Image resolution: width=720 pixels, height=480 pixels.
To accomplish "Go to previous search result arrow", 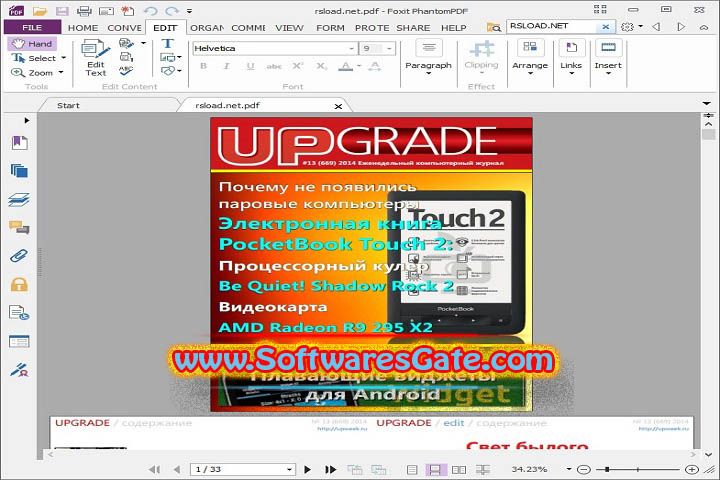I will (x=656, y=27).
